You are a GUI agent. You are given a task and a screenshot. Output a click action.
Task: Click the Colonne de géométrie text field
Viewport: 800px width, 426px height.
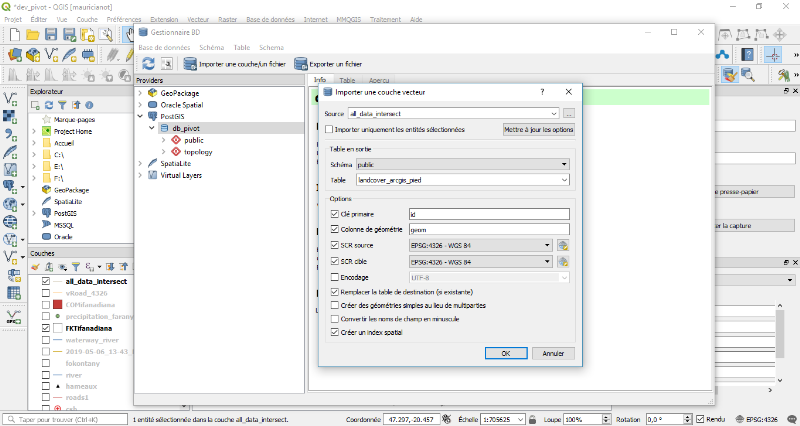coord(489,230)
